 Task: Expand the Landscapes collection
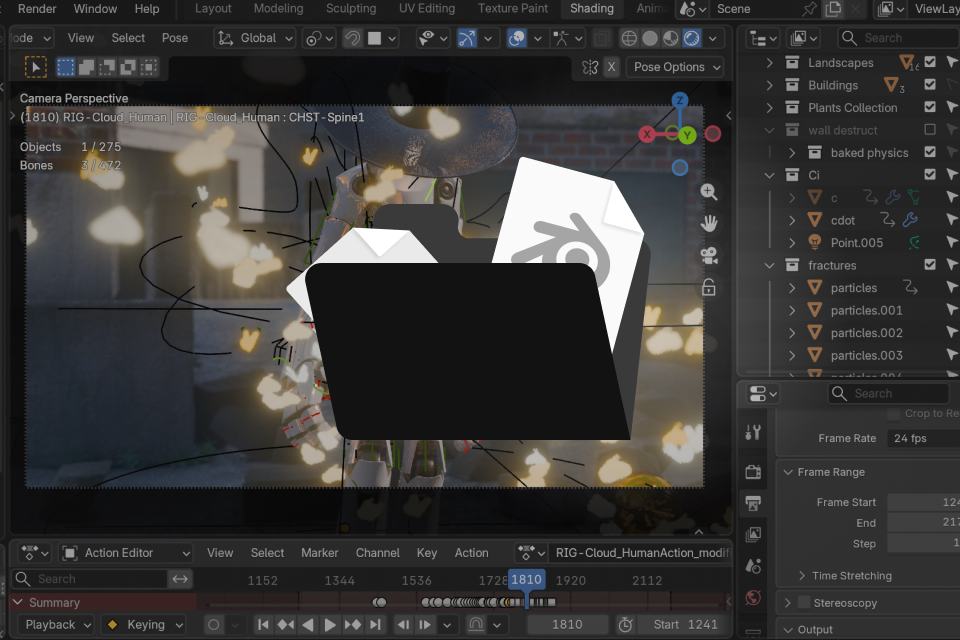click(770, 62)
